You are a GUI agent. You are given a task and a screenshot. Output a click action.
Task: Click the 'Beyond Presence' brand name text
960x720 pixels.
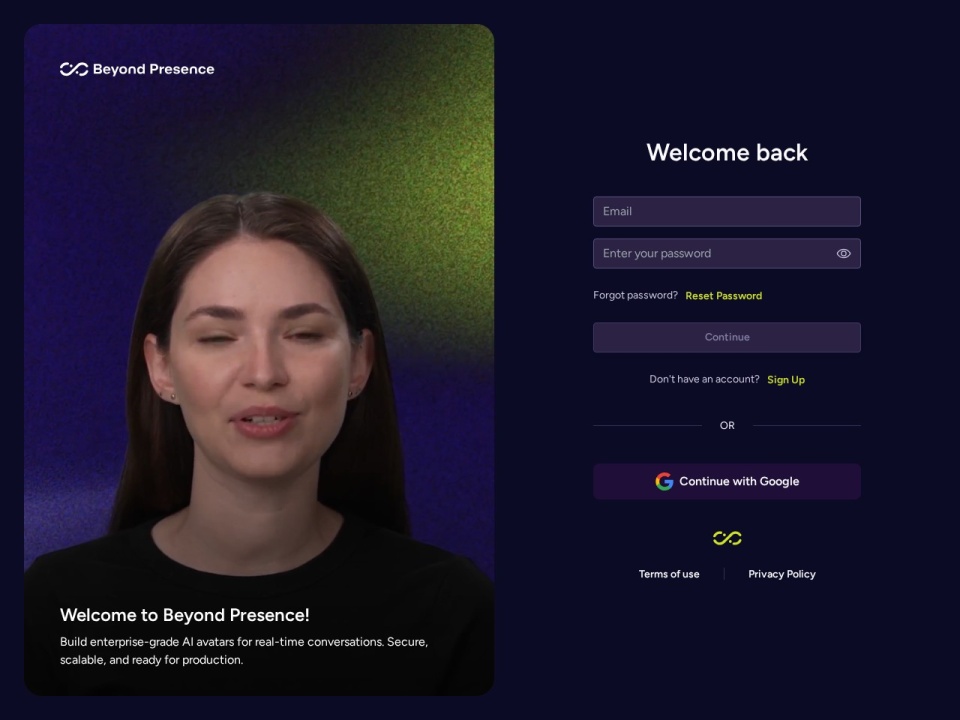(x=154, y=69)
